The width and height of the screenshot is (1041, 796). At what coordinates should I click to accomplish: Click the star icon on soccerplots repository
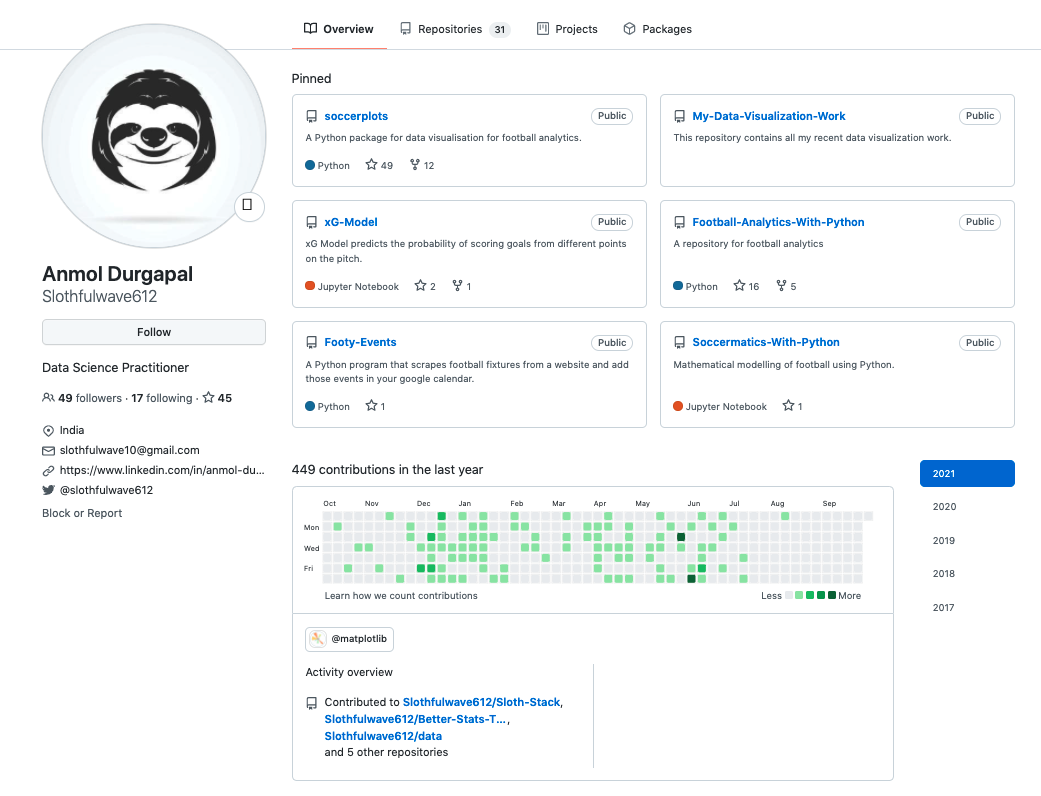371,165
